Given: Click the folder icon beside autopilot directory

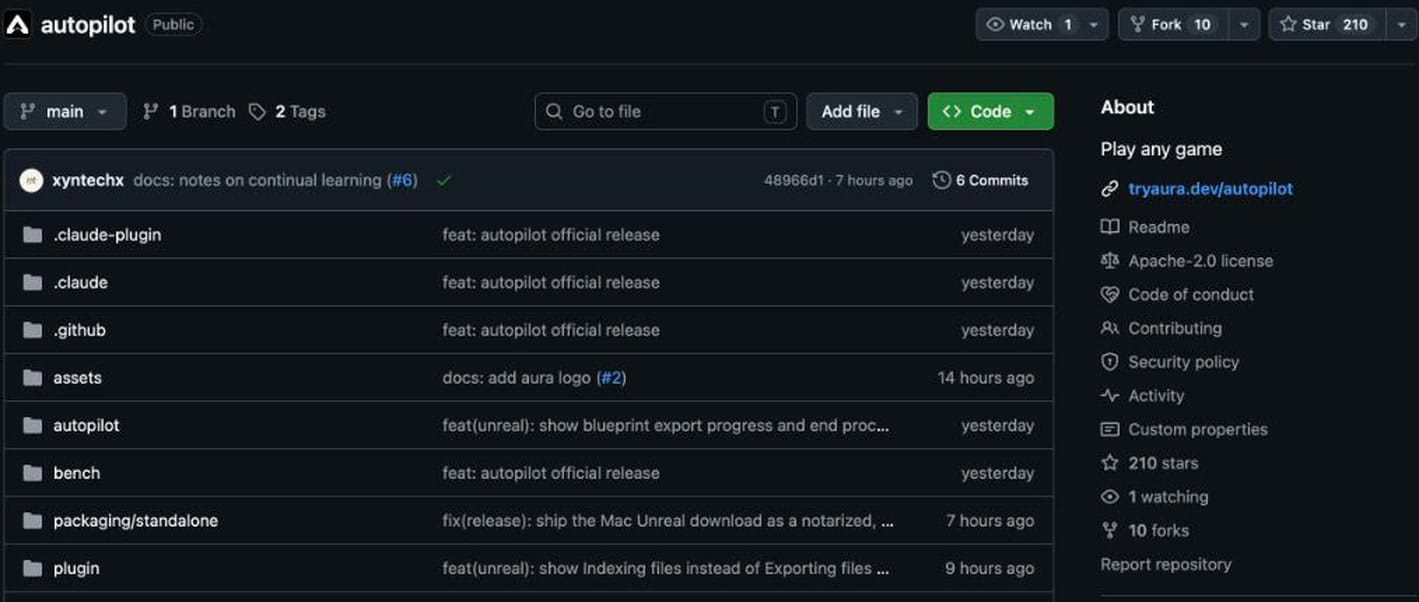Looking at the screenshot, I should pos(33,426).
